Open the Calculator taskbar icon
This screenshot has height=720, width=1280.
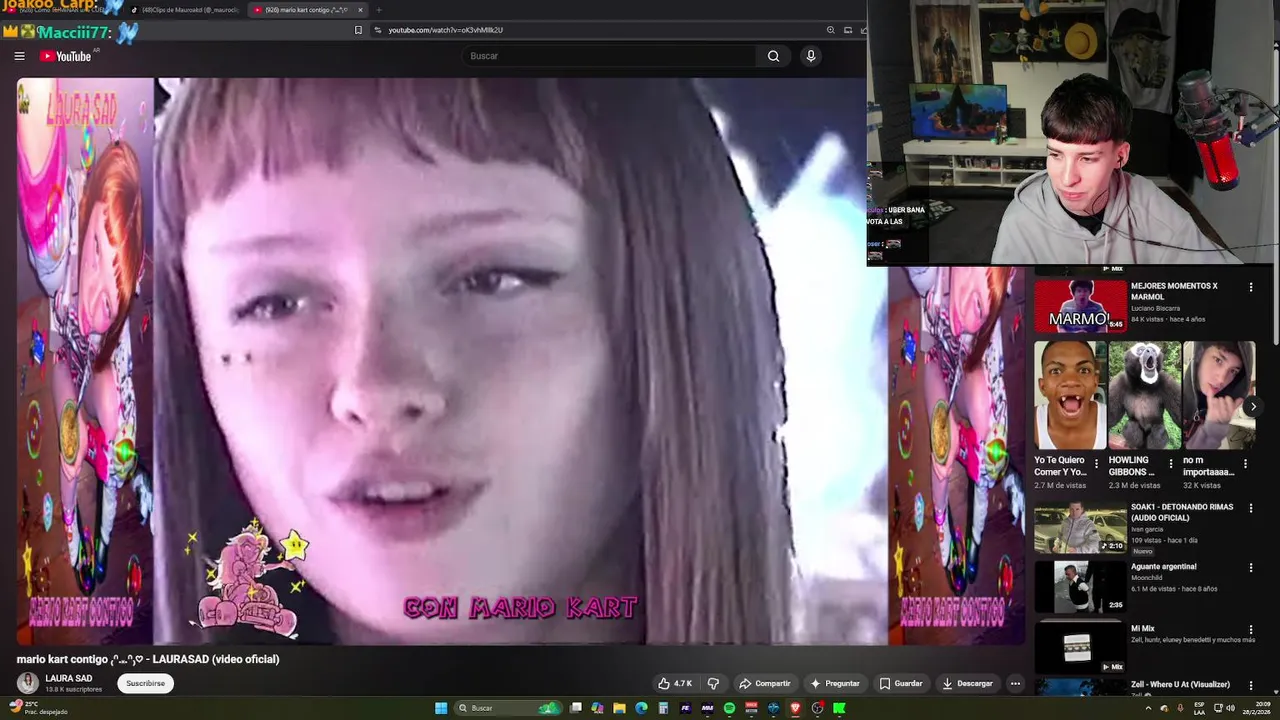point(663,708)
